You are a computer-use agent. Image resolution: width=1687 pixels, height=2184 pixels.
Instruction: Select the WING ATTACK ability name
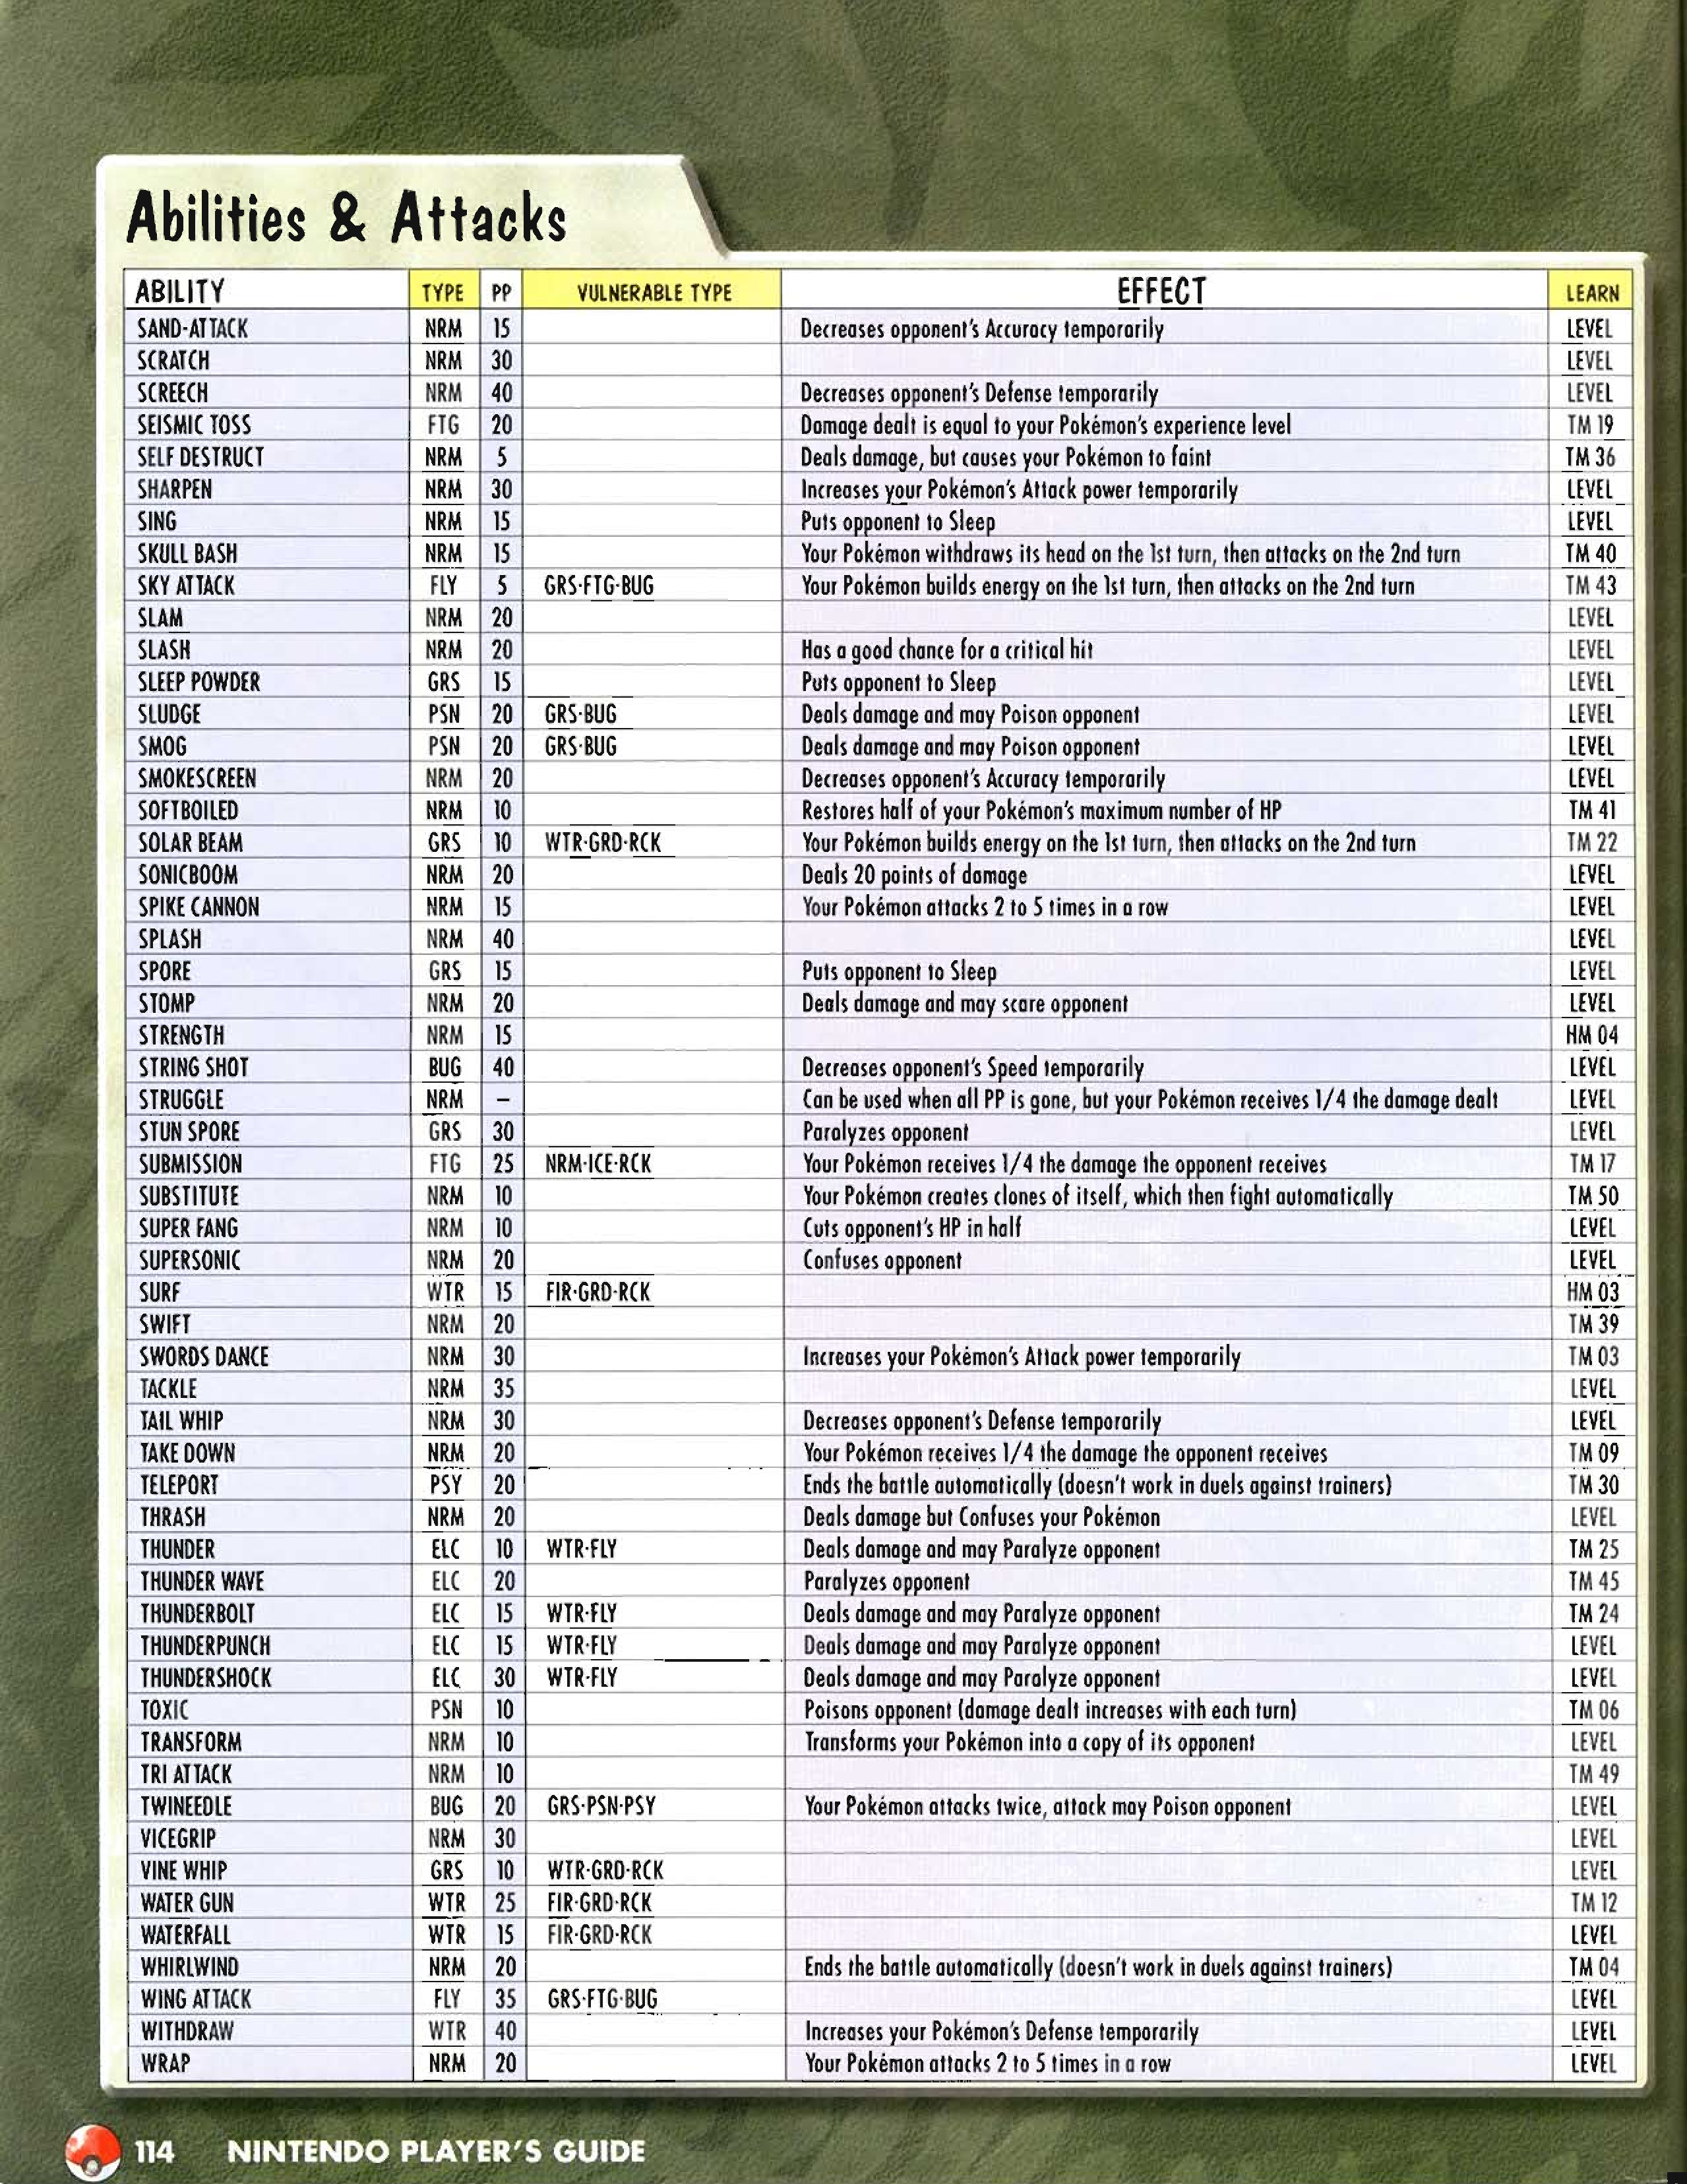click(196, 1999)
